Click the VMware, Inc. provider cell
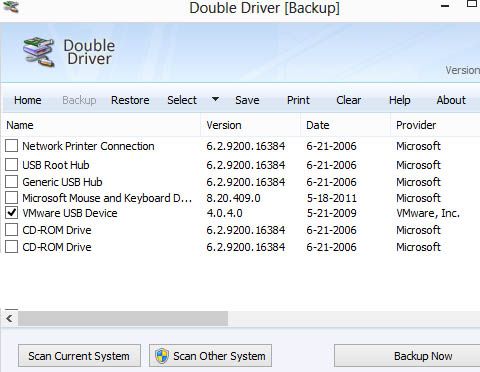This screenshot has width=480, height=372. tap(428, 213)
